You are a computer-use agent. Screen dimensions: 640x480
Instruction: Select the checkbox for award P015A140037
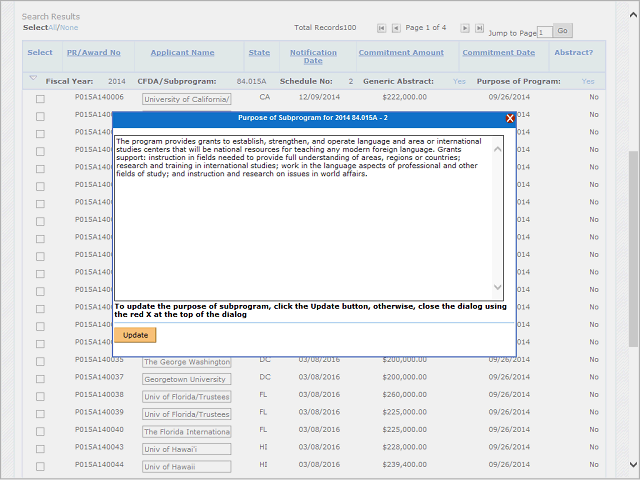(x=40, y=379)
